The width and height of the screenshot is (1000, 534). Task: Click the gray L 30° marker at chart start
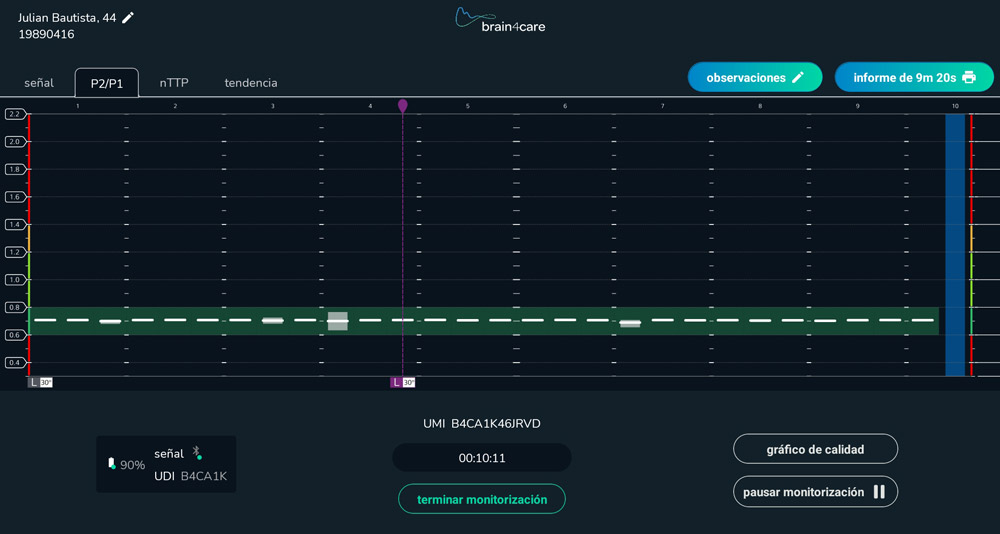[x=40, y=382]
